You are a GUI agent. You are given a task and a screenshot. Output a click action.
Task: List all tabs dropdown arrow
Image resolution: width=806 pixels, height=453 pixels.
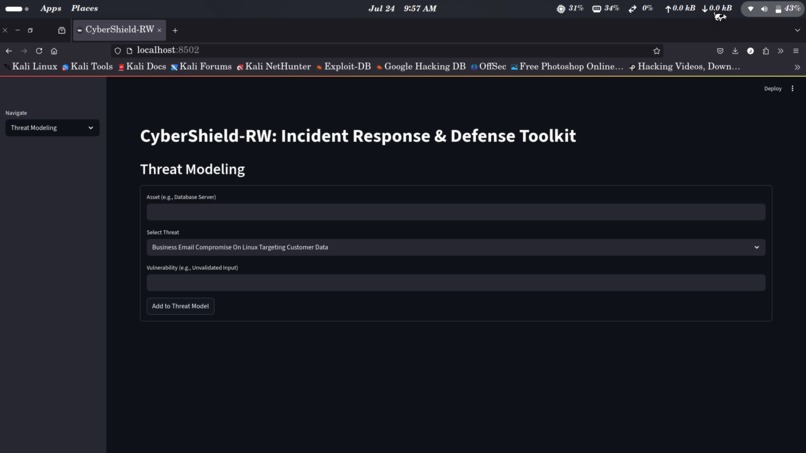797,30
